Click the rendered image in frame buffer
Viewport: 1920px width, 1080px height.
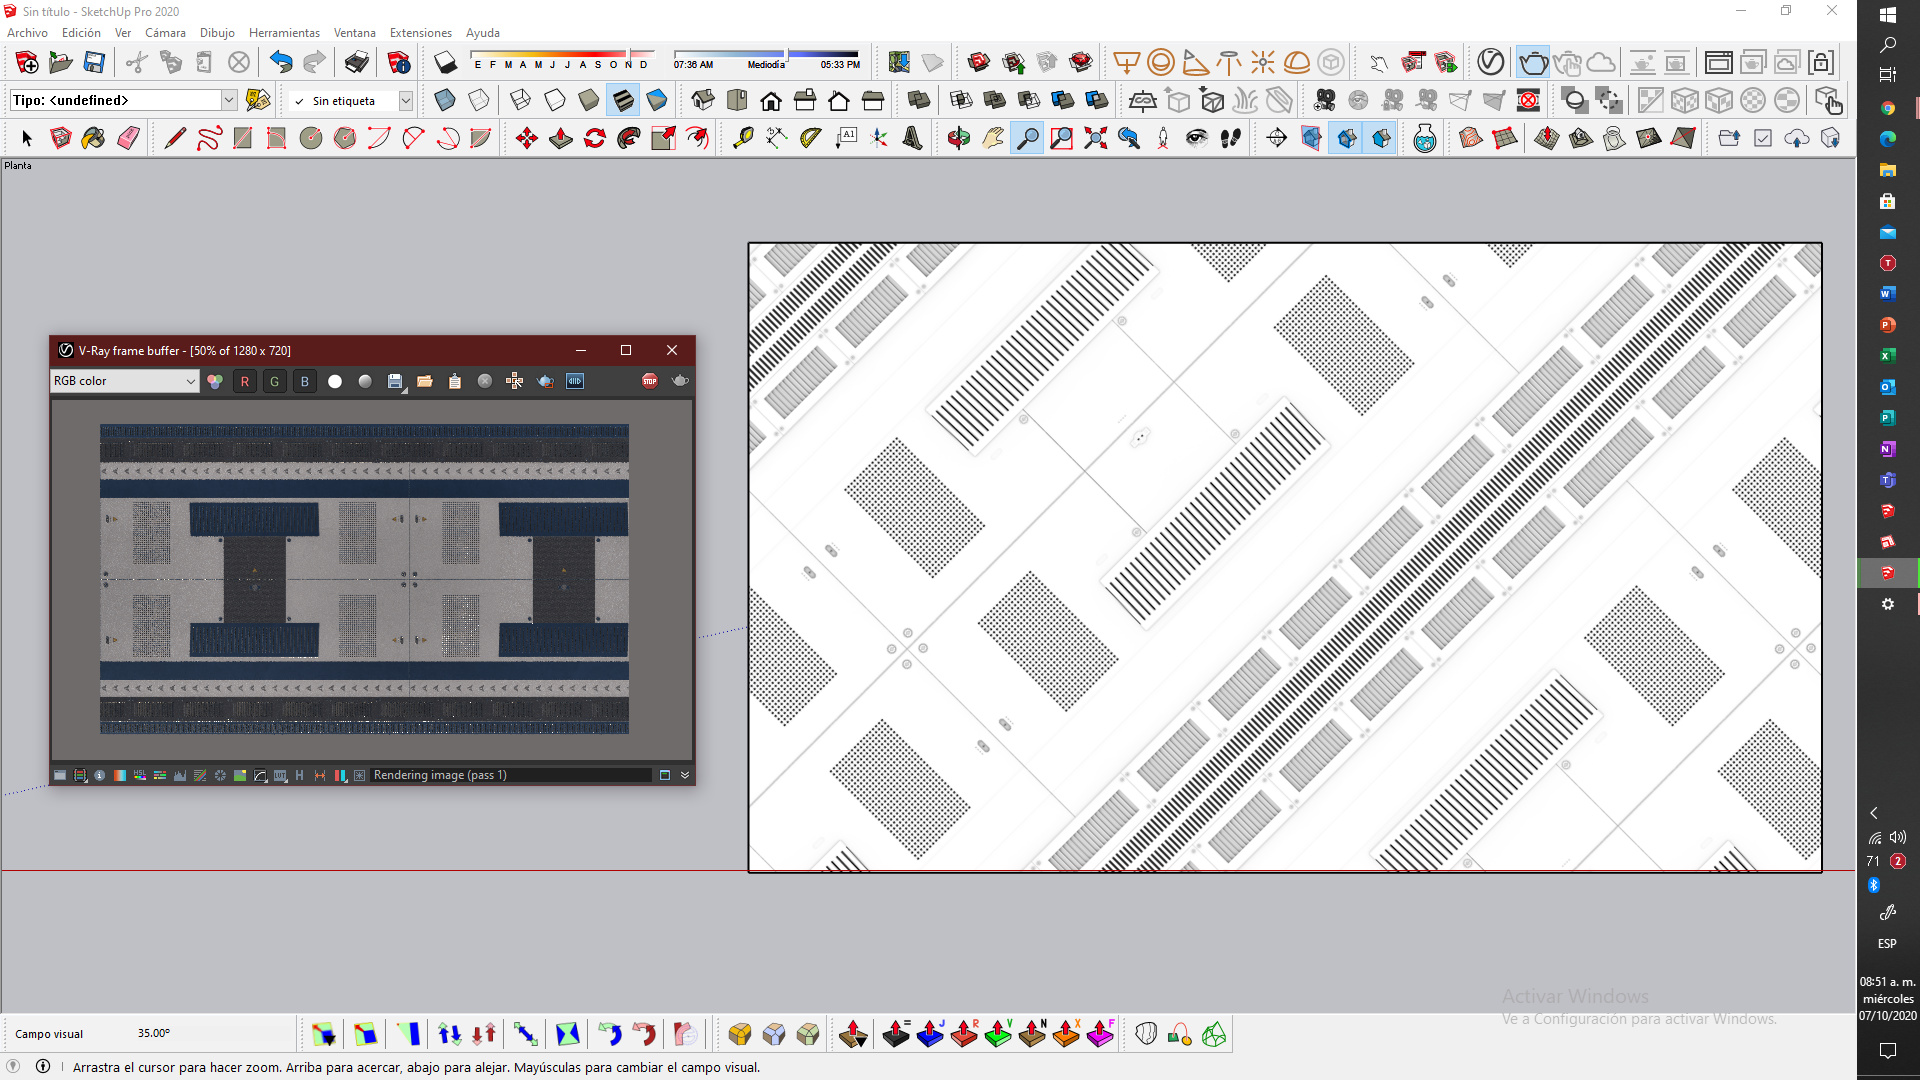tap(364, 579)
